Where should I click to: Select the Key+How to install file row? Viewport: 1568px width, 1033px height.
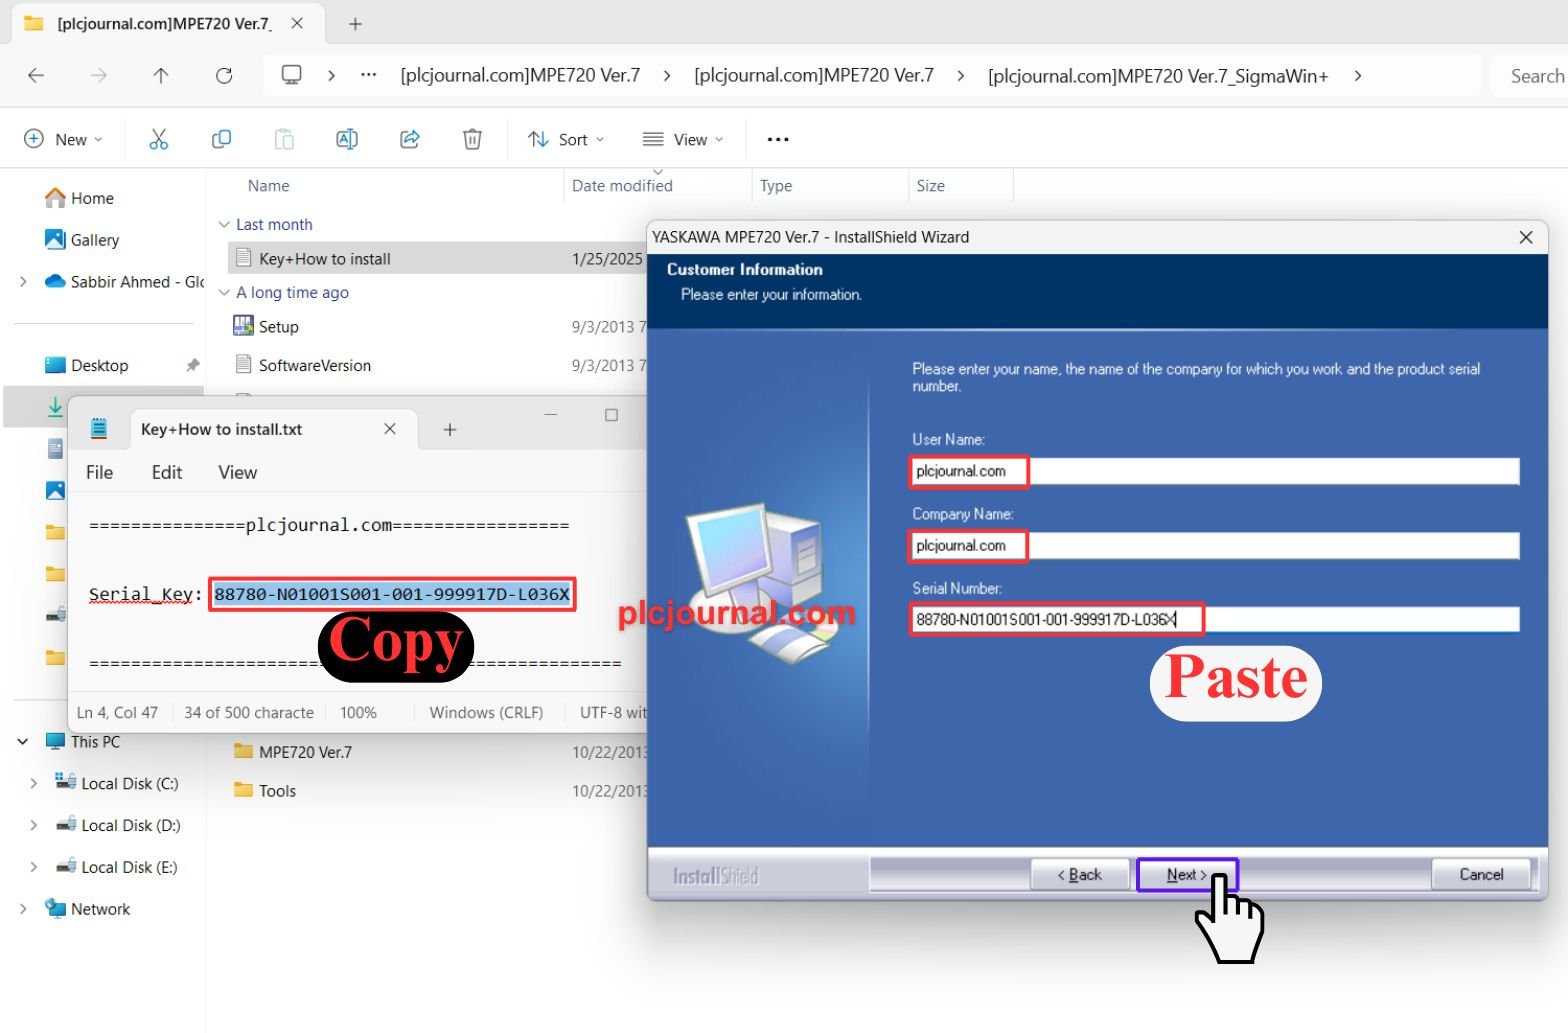(x=437, y=259)
